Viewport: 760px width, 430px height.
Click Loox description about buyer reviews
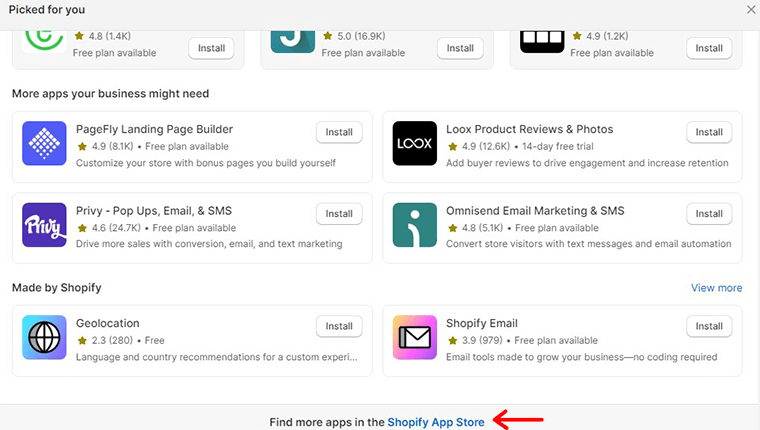[587, 163]
